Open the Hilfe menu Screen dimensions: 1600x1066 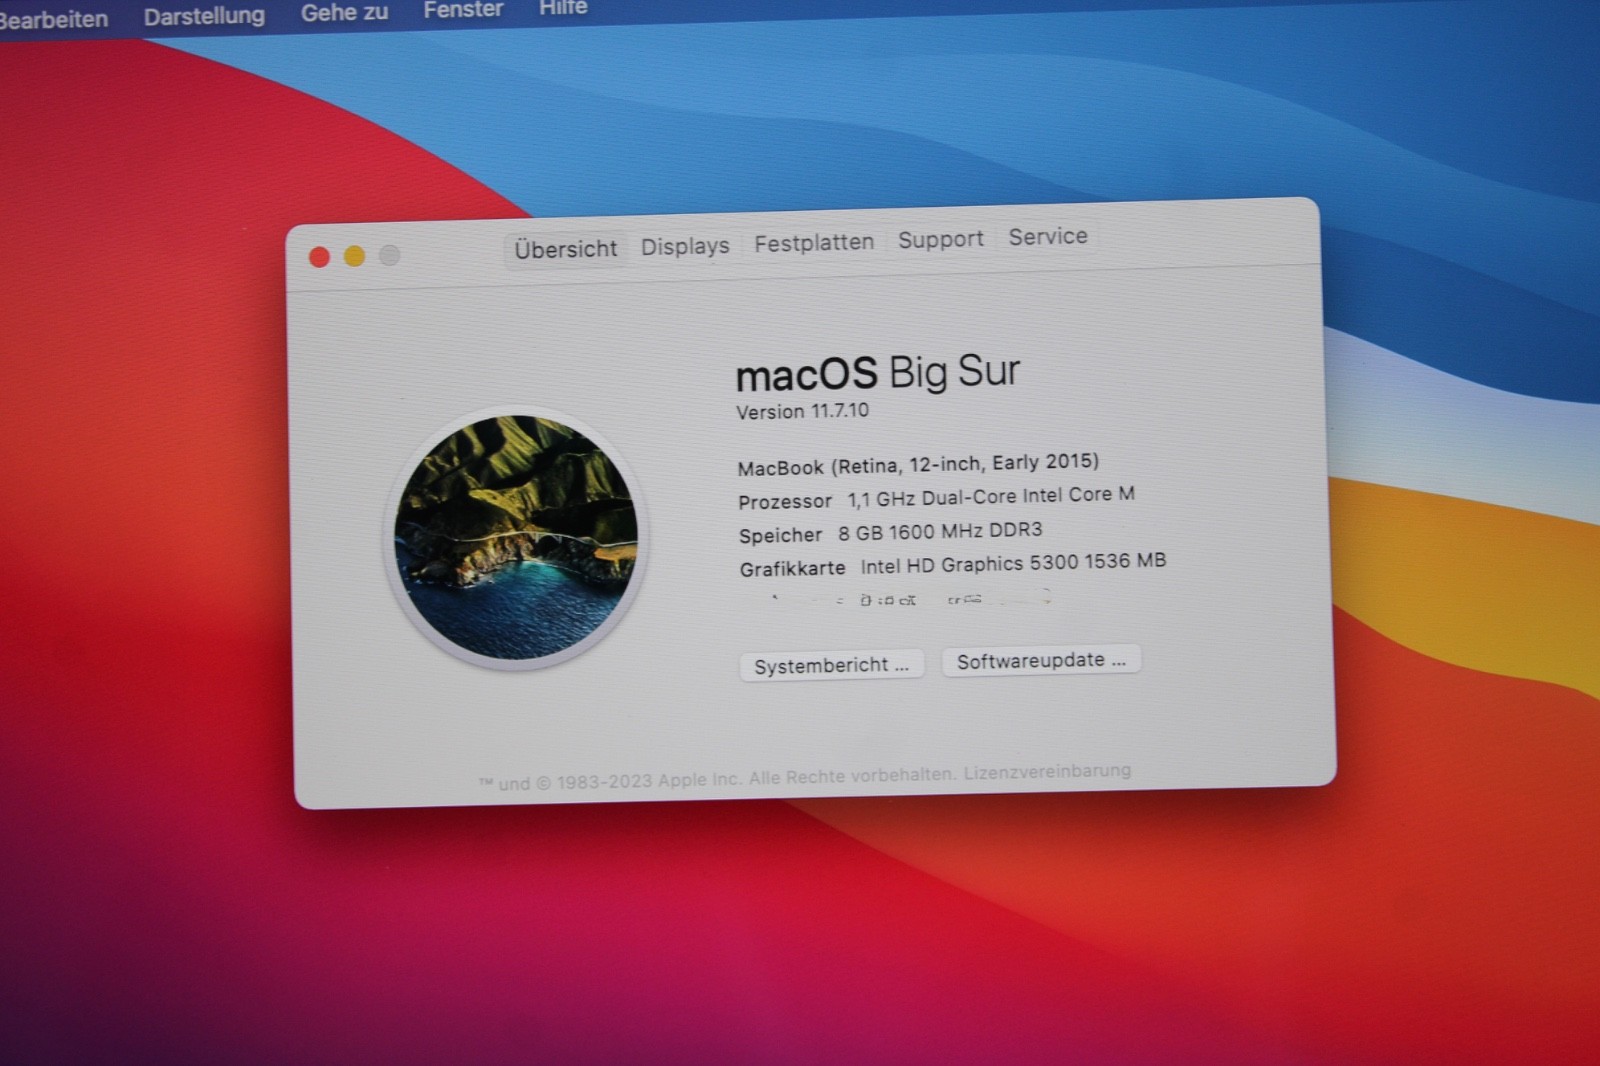coord(563,8)
